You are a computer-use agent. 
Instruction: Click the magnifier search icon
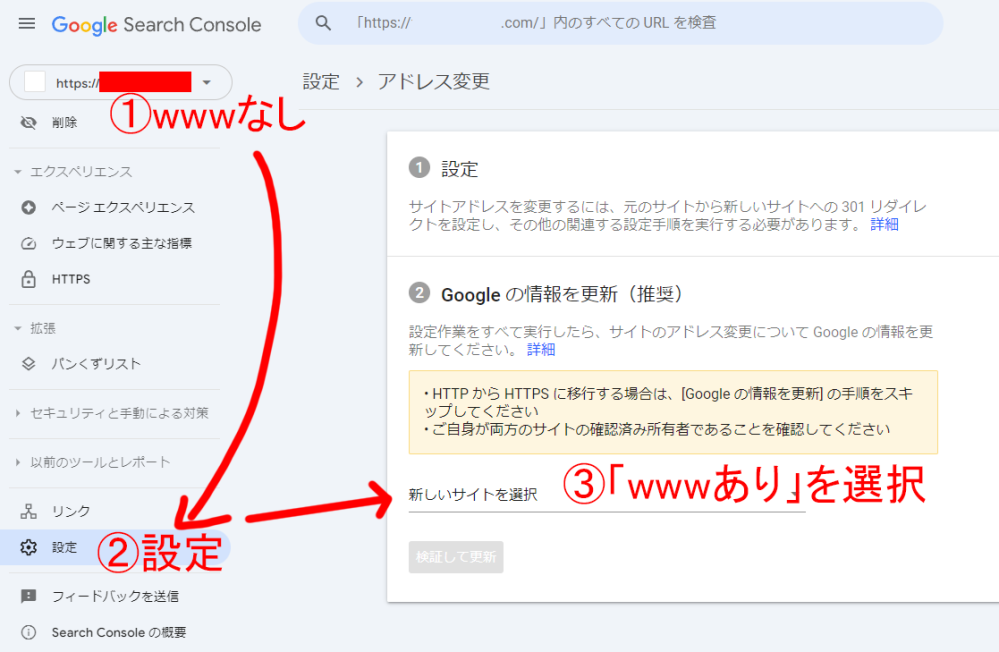pyautogui.click(x=324, y=24)
